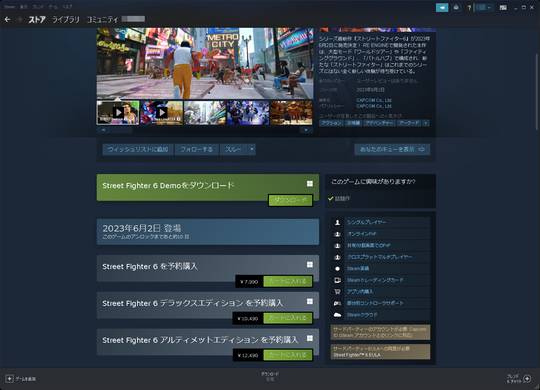540x390 pixels.
Task: Click the Steam Cloud icon
Action: click(x=337, y=315)
